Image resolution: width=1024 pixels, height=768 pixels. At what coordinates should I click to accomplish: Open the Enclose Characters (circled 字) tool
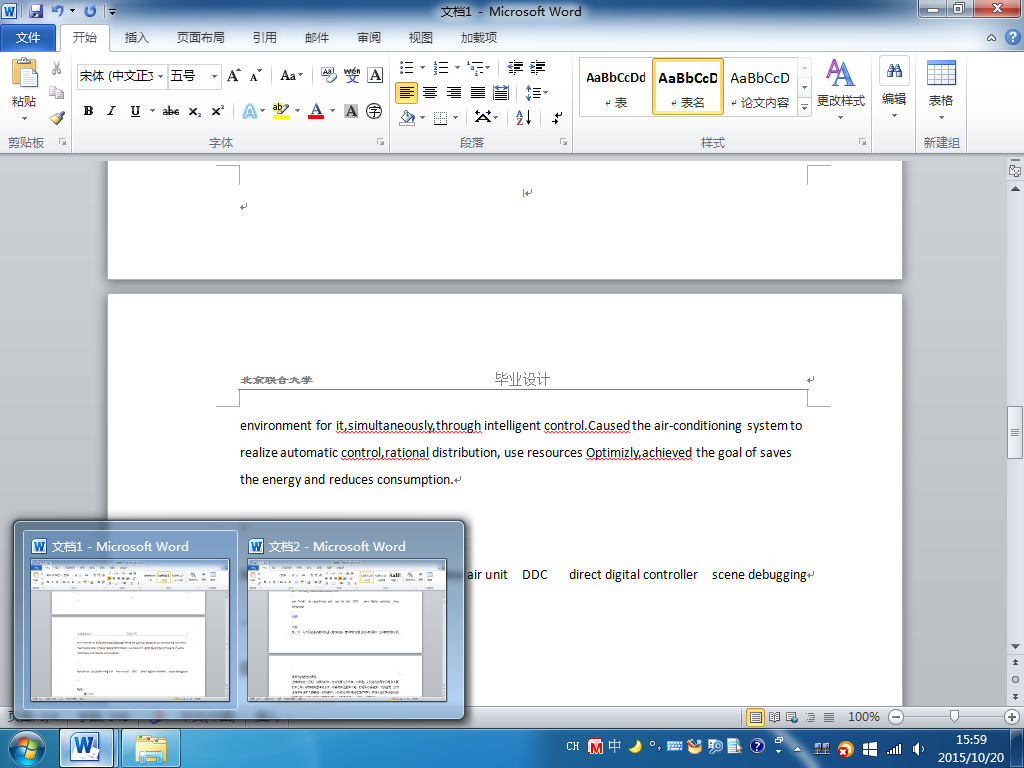tap(374, 111)
